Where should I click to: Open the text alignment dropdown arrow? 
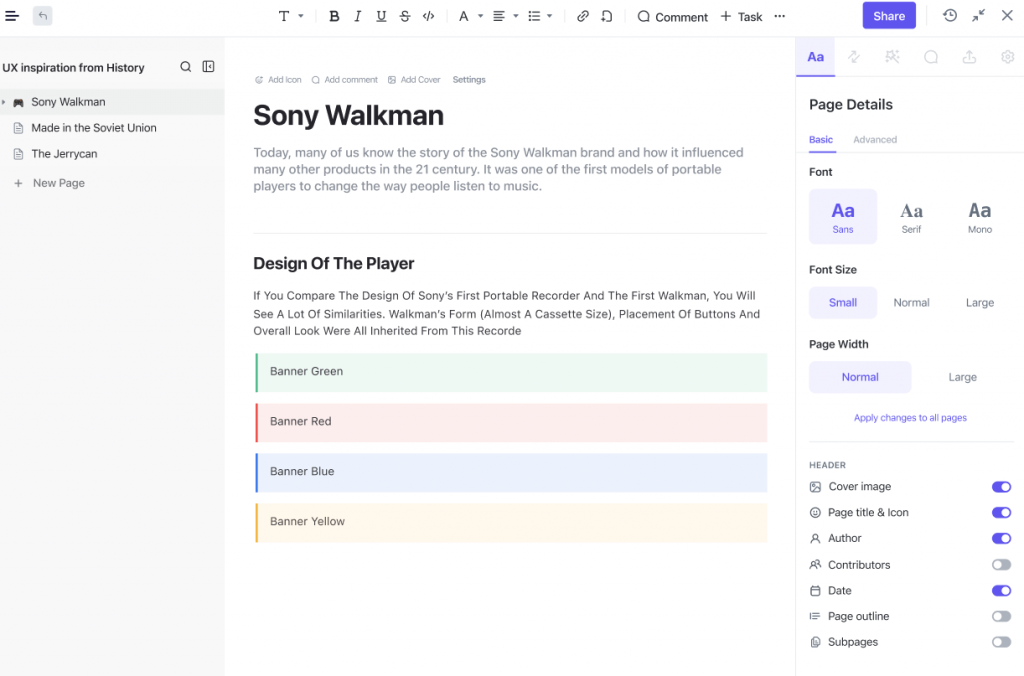(516, 16)
